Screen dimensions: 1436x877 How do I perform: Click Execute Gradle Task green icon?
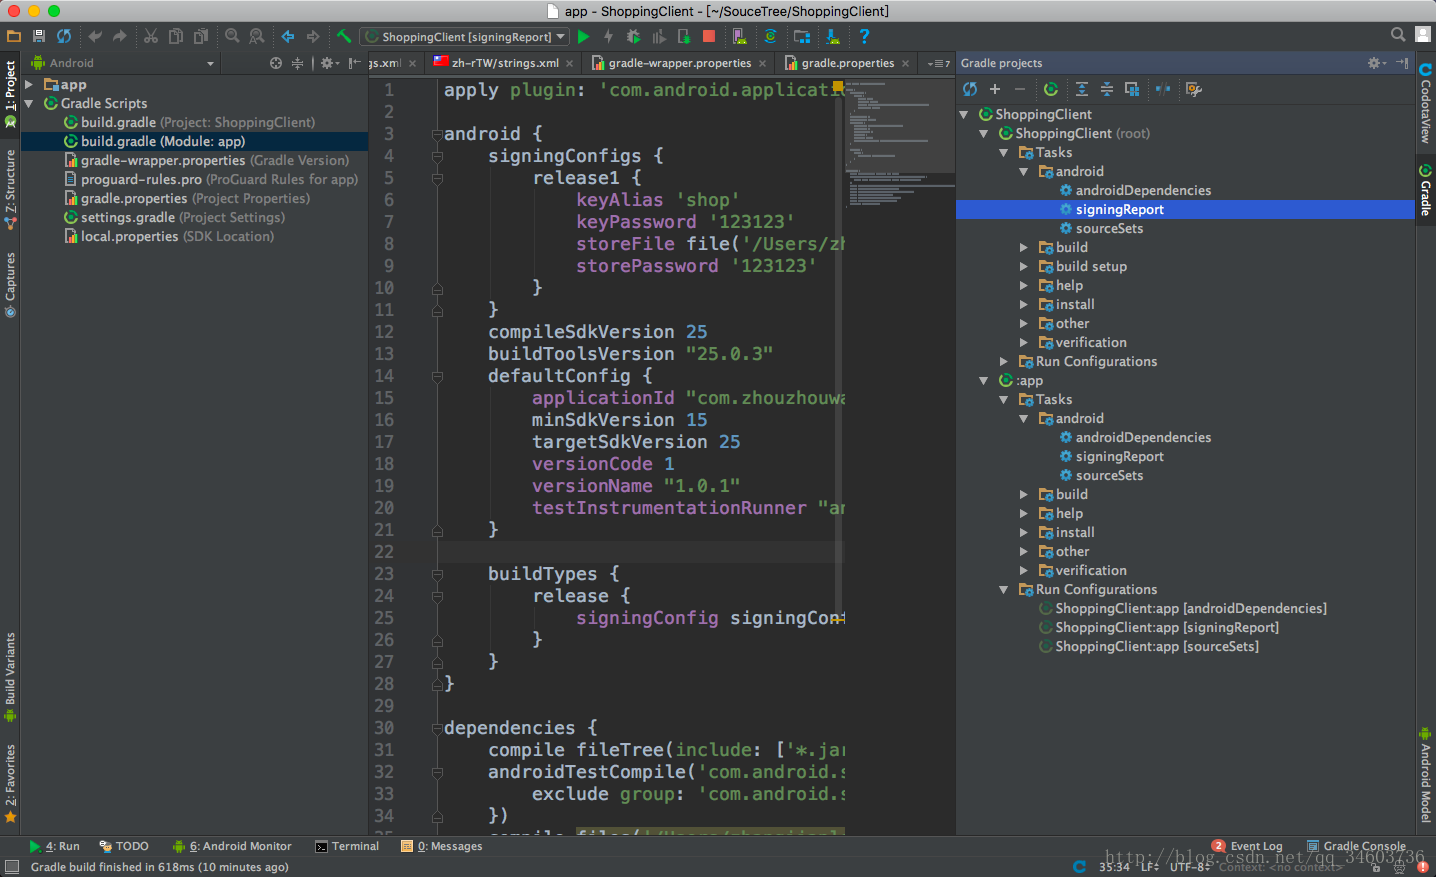1051,89
